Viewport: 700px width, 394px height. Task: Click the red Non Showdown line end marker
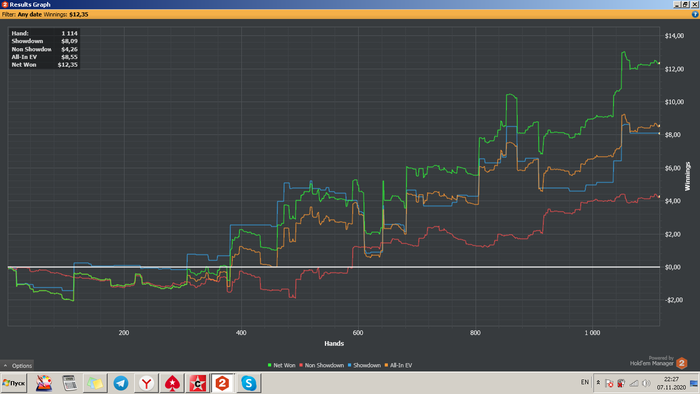pos(659,197)
